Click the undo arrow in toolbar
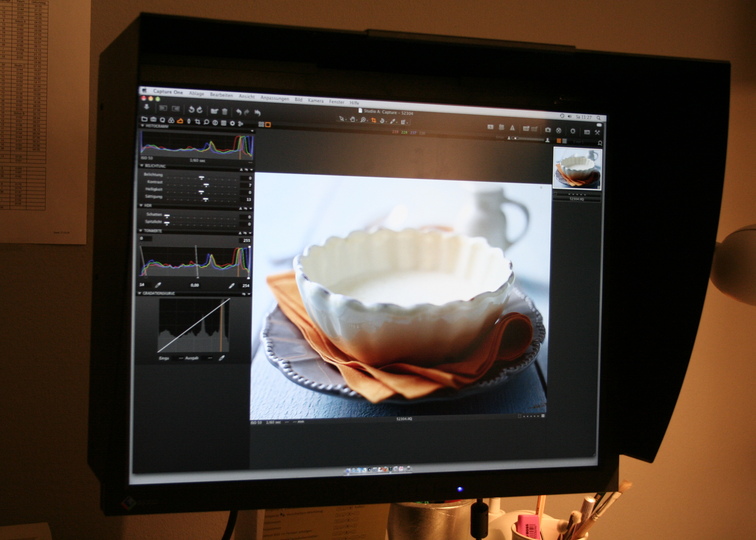Image resolution: width=756 pixels, height=540 pixels. pos(239,110)
